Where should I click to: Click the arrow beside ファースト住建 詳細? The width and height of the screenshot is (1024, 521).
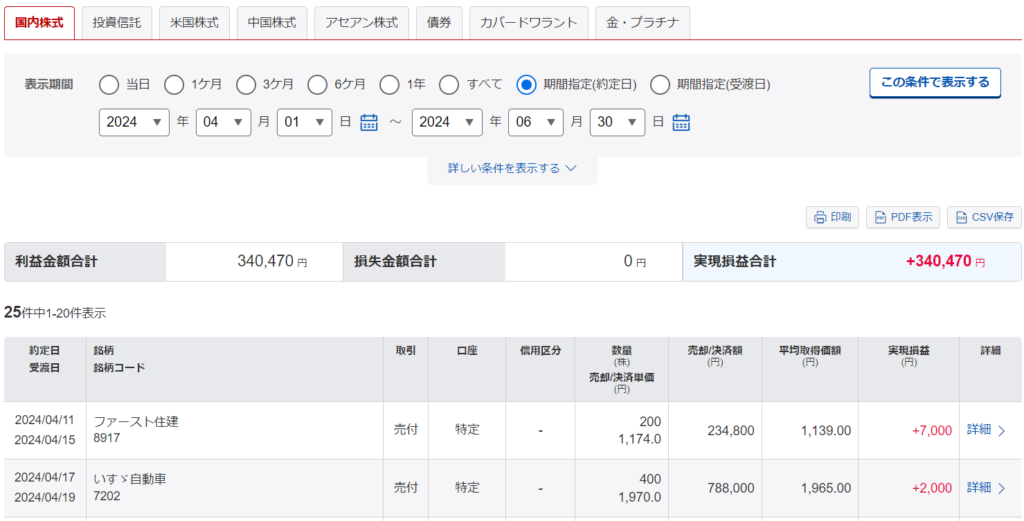[1002, 430]
